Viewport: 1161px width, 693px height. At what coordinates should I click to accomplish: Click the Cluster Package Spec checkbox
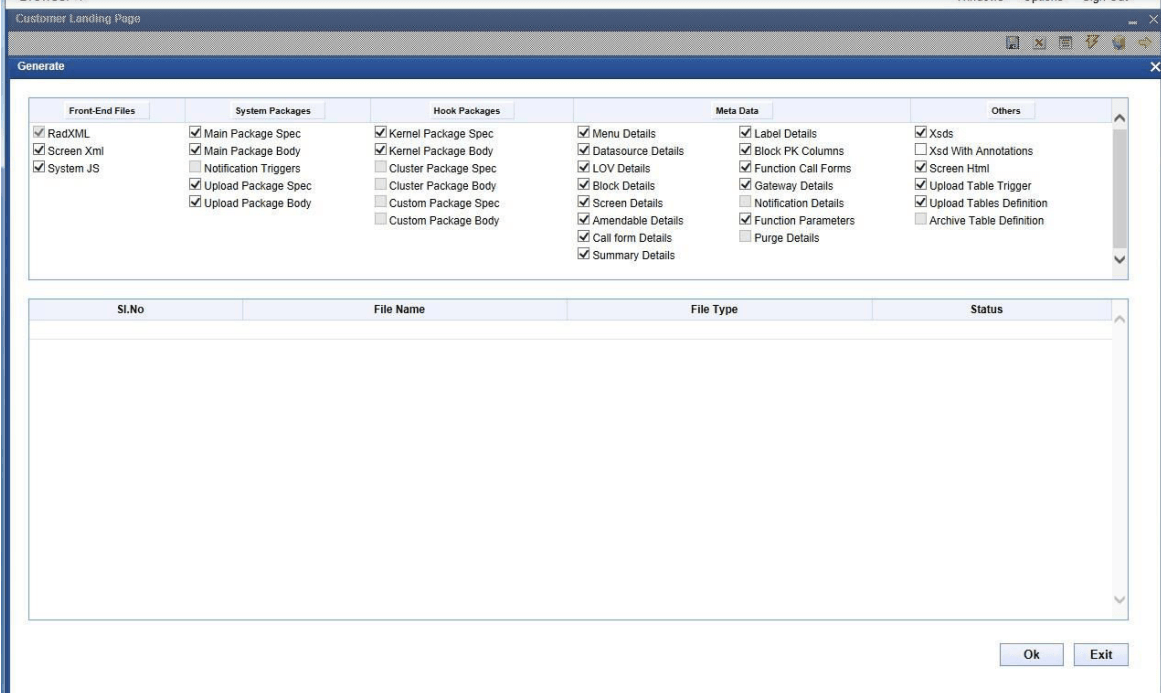coord(381,167)
